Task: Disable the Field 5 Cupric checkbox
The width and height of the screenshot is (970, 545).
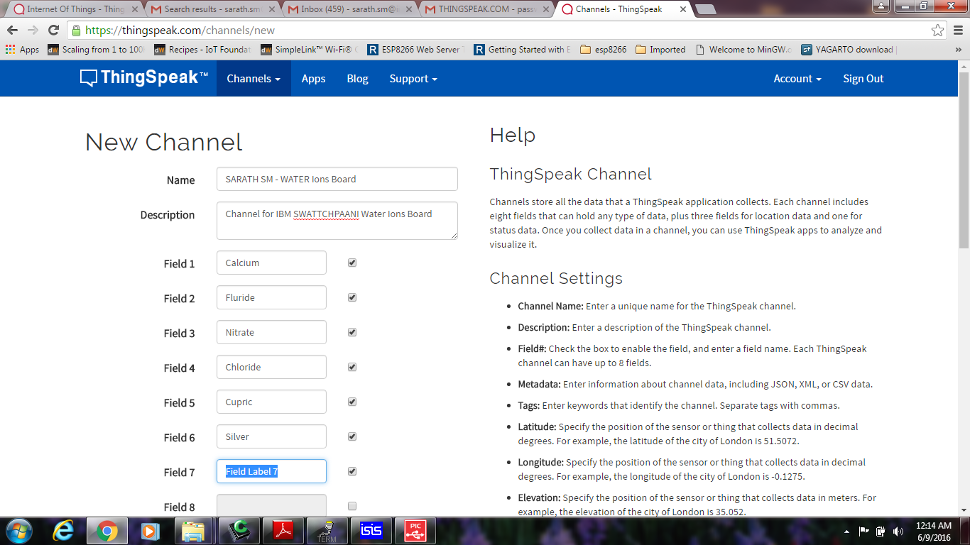Action: [x=352, y=401]
